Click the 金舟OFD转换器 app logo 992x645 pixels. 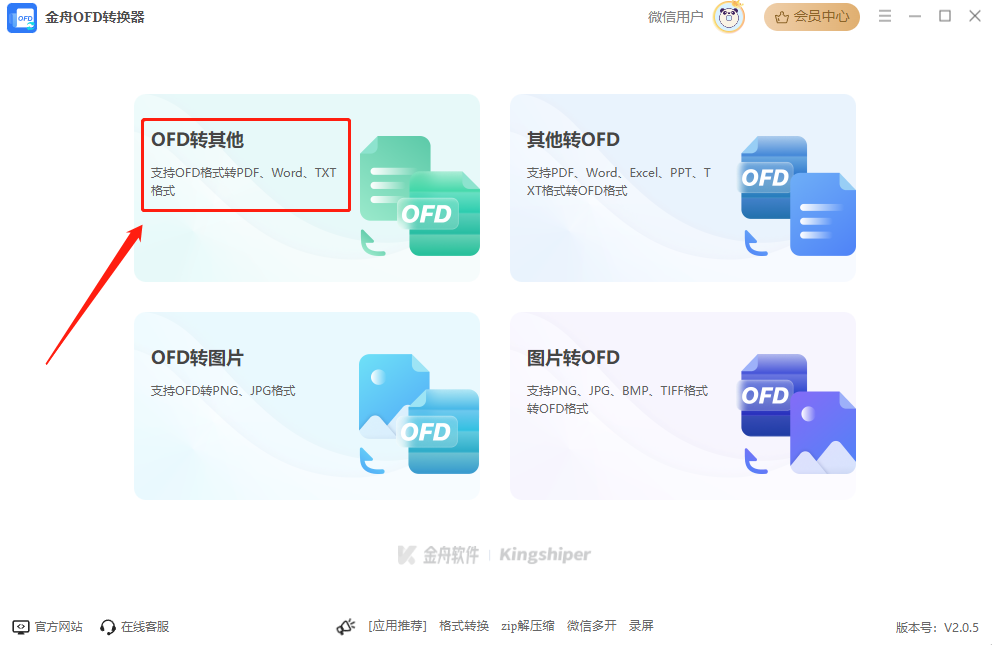22,17
